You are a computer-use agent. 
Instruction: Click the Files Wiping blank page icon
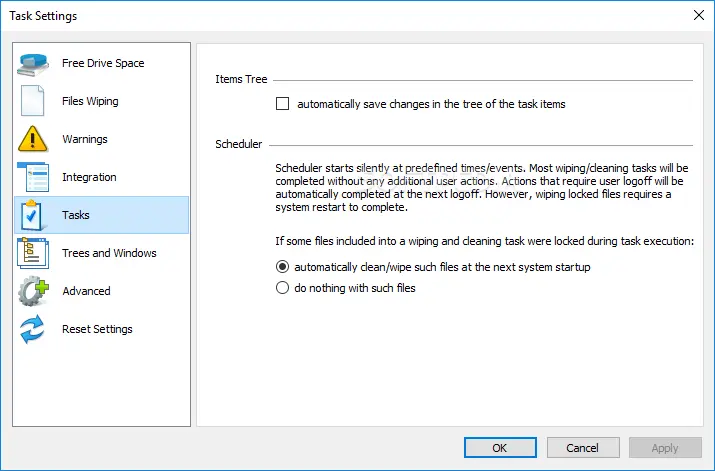pos(32,101)
